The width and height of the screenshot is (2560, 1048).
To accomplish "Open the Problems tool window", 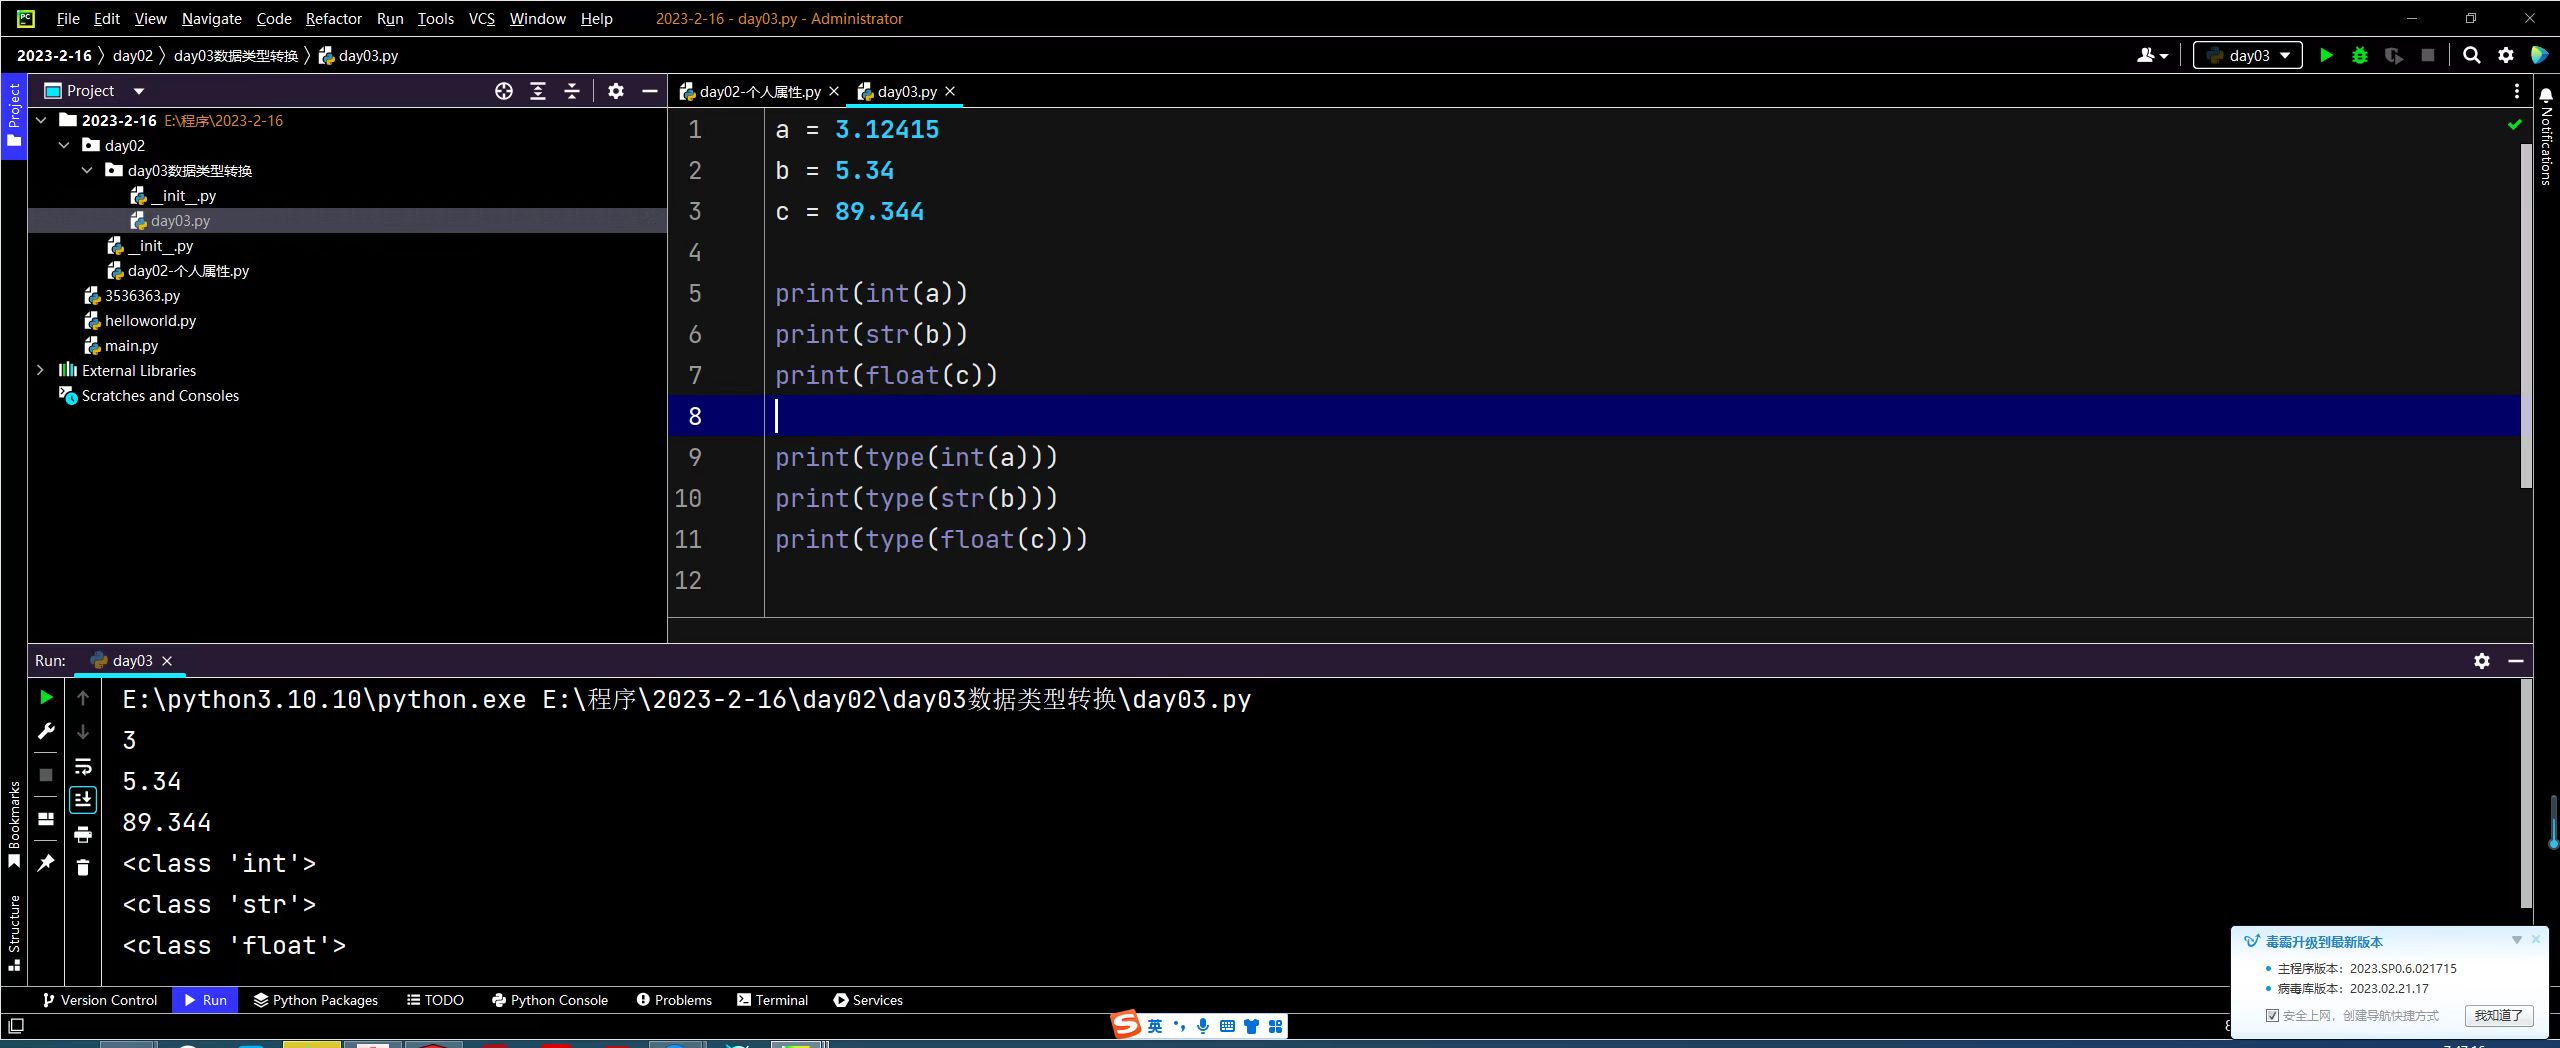I will tap(674, 1000).
